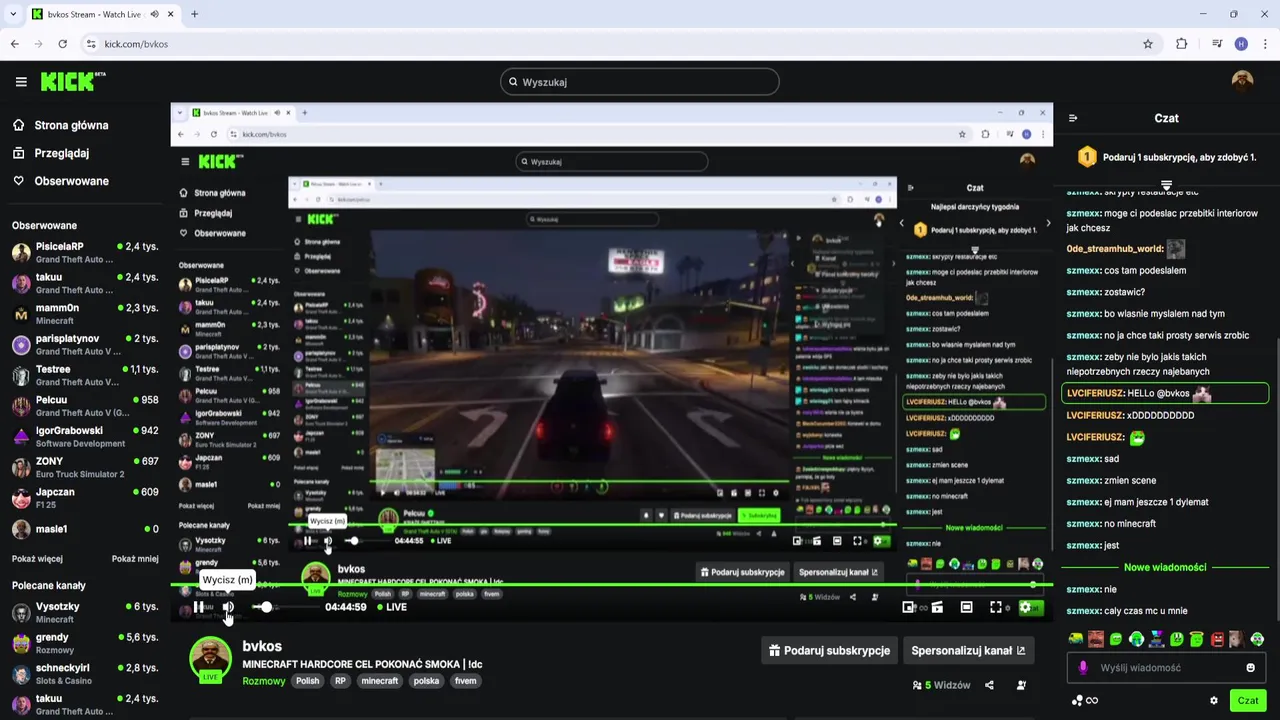Screen dimensions: 1280x720
Task: Click the Kick logo
Action: tap(72, 82)
